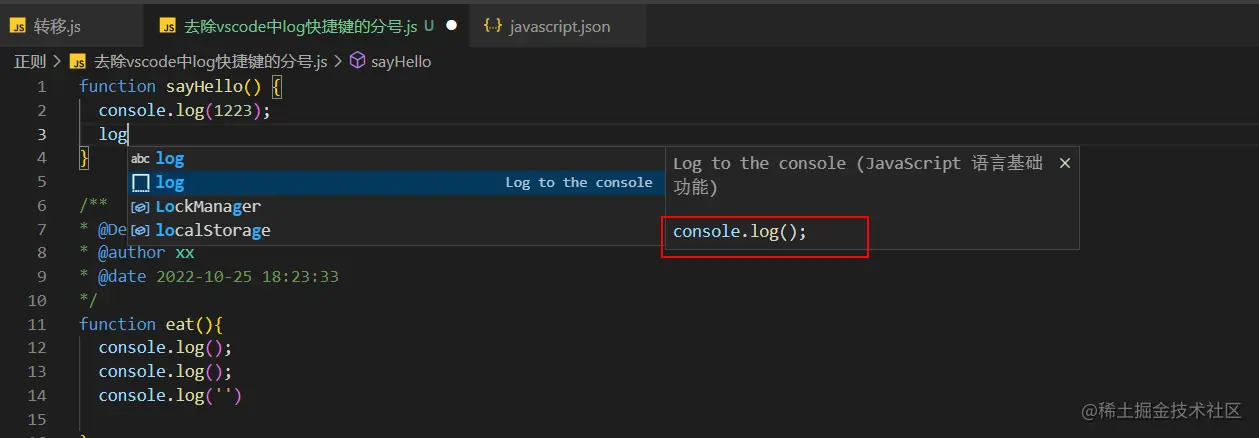Open the sayHello breadcrumb symbol
Image resolution: width=1259 pixels, height=438 pixels.
pos(401,61)
